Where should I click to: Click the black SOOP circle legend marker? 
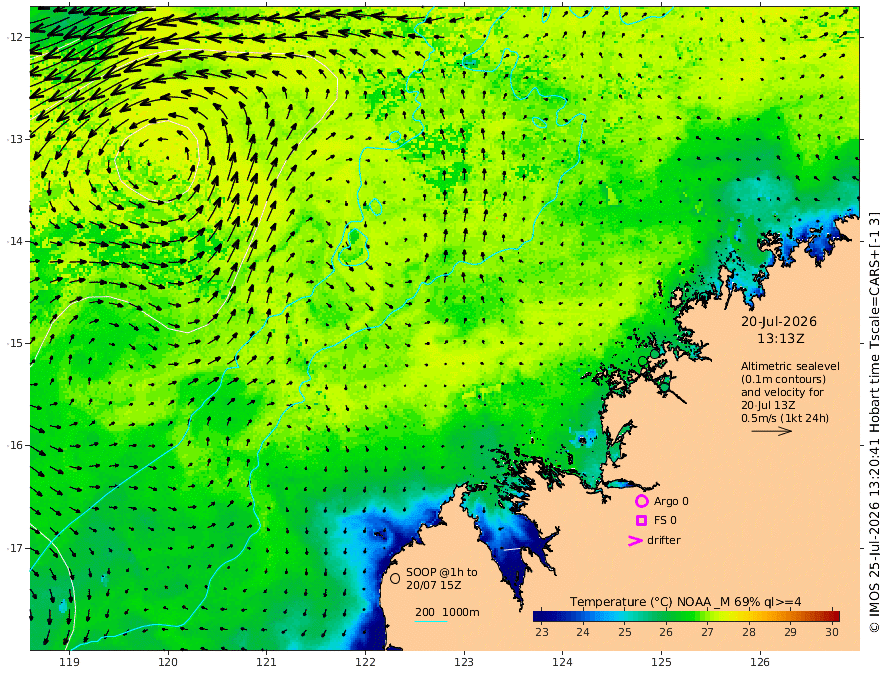(x=395, y=578)
